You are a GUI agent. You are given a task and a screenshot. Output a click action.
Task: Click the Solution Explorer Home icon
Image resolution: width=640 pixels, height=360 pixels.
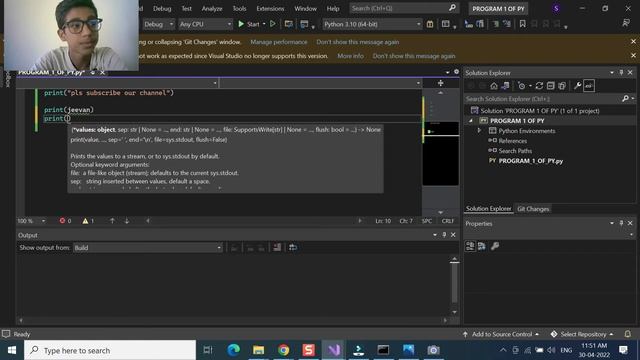(494, 86)
